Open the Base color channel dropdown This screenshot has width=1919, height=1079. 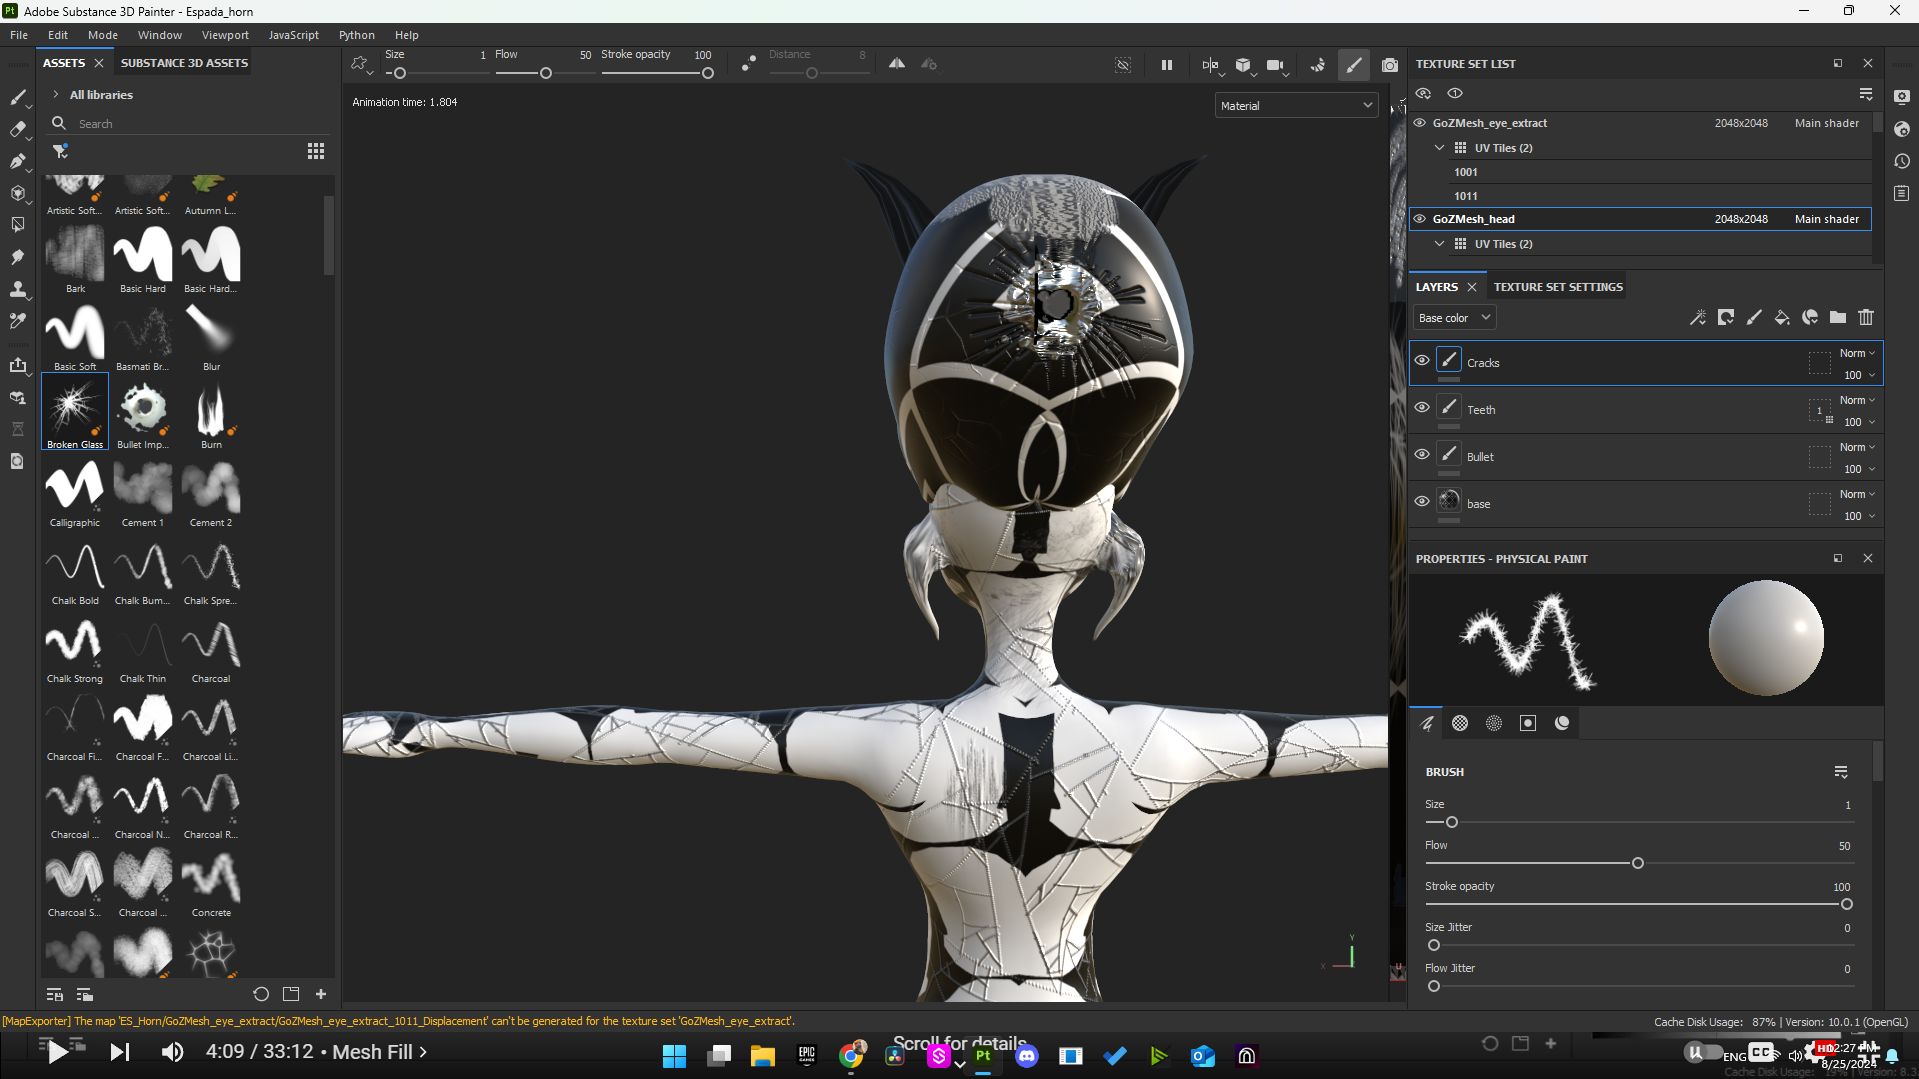pyautogui.click(x=1455, y=318)
